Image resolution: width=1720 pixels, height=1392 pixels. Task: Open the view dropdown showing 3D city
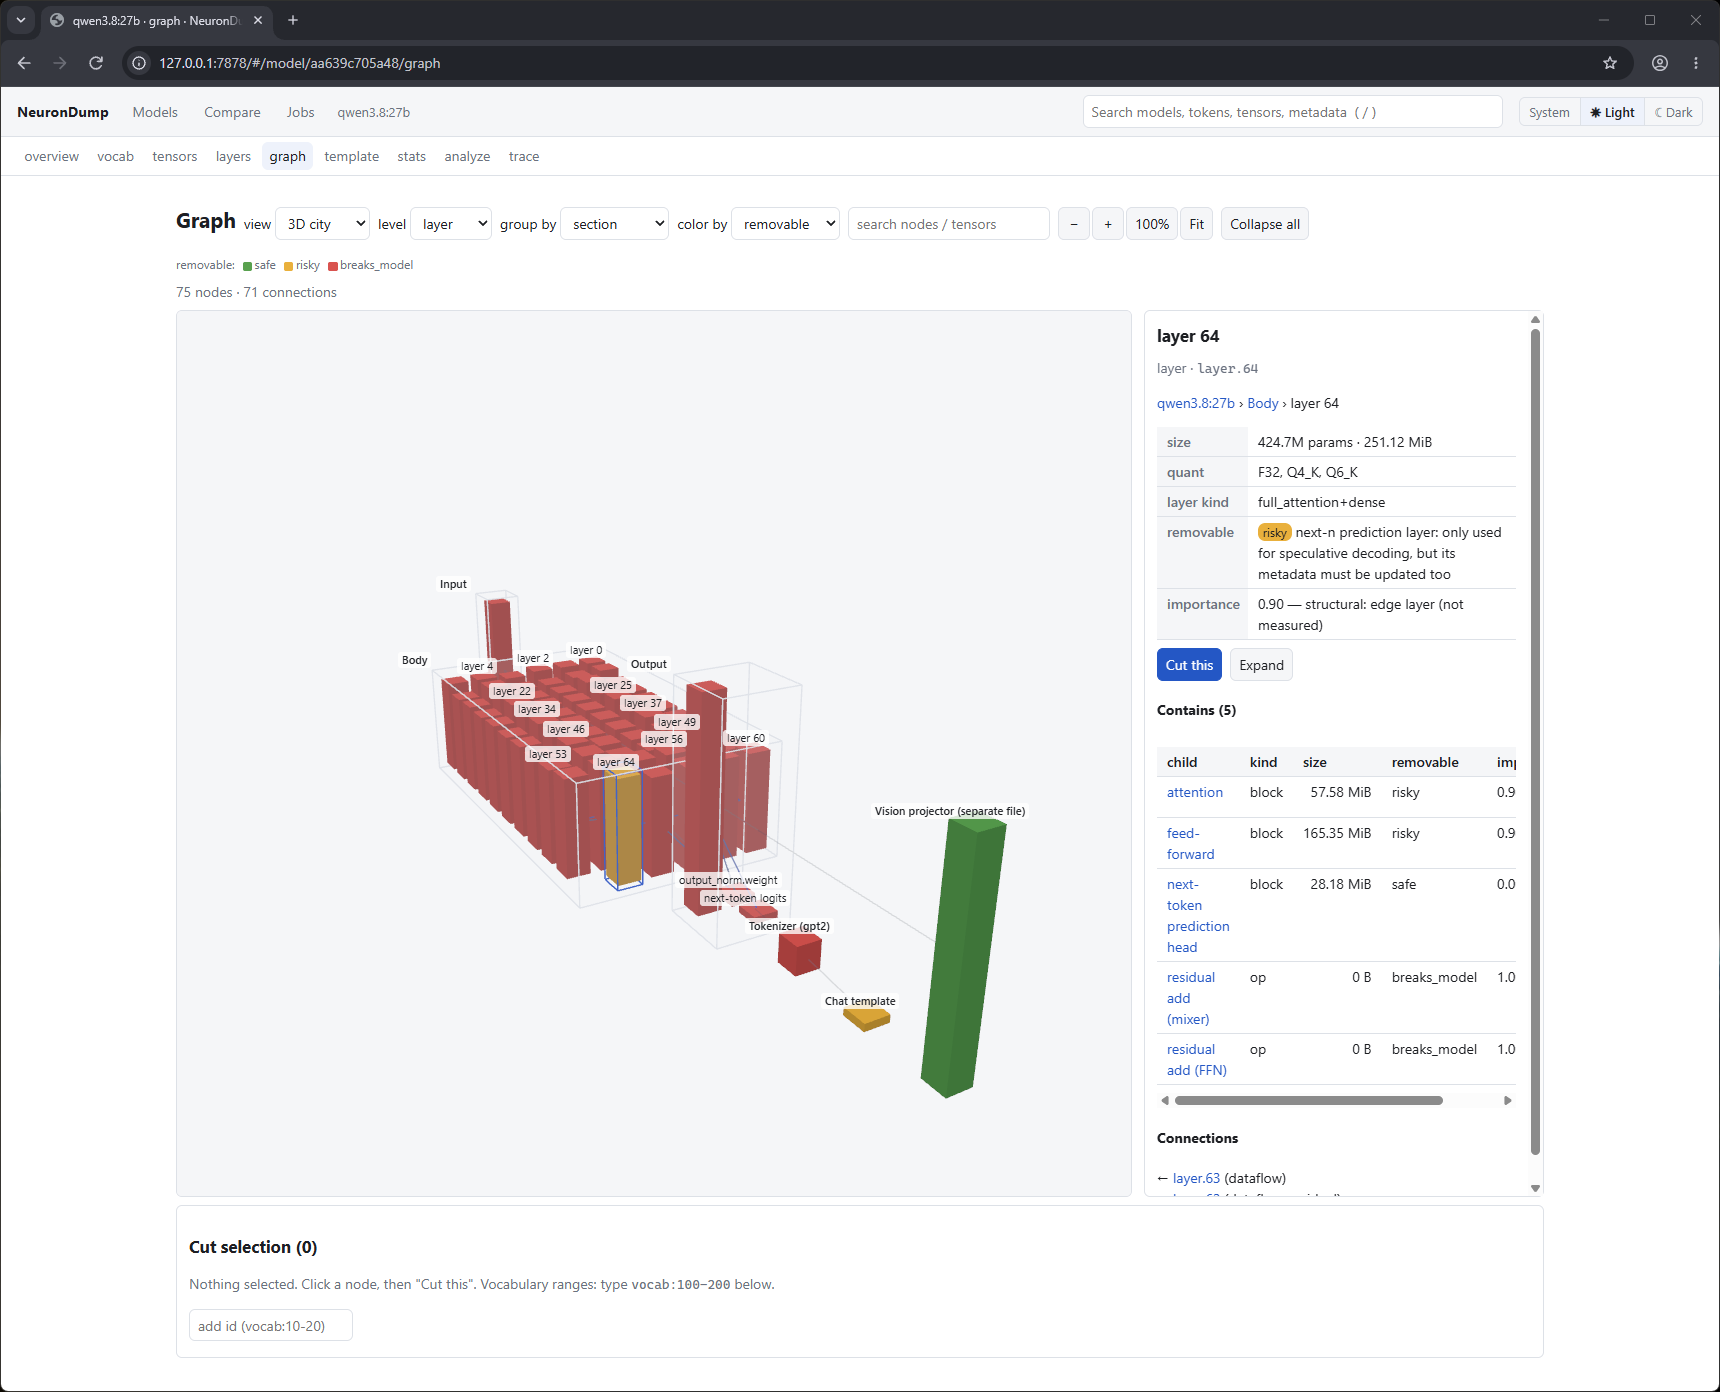[x=322, y=224]
